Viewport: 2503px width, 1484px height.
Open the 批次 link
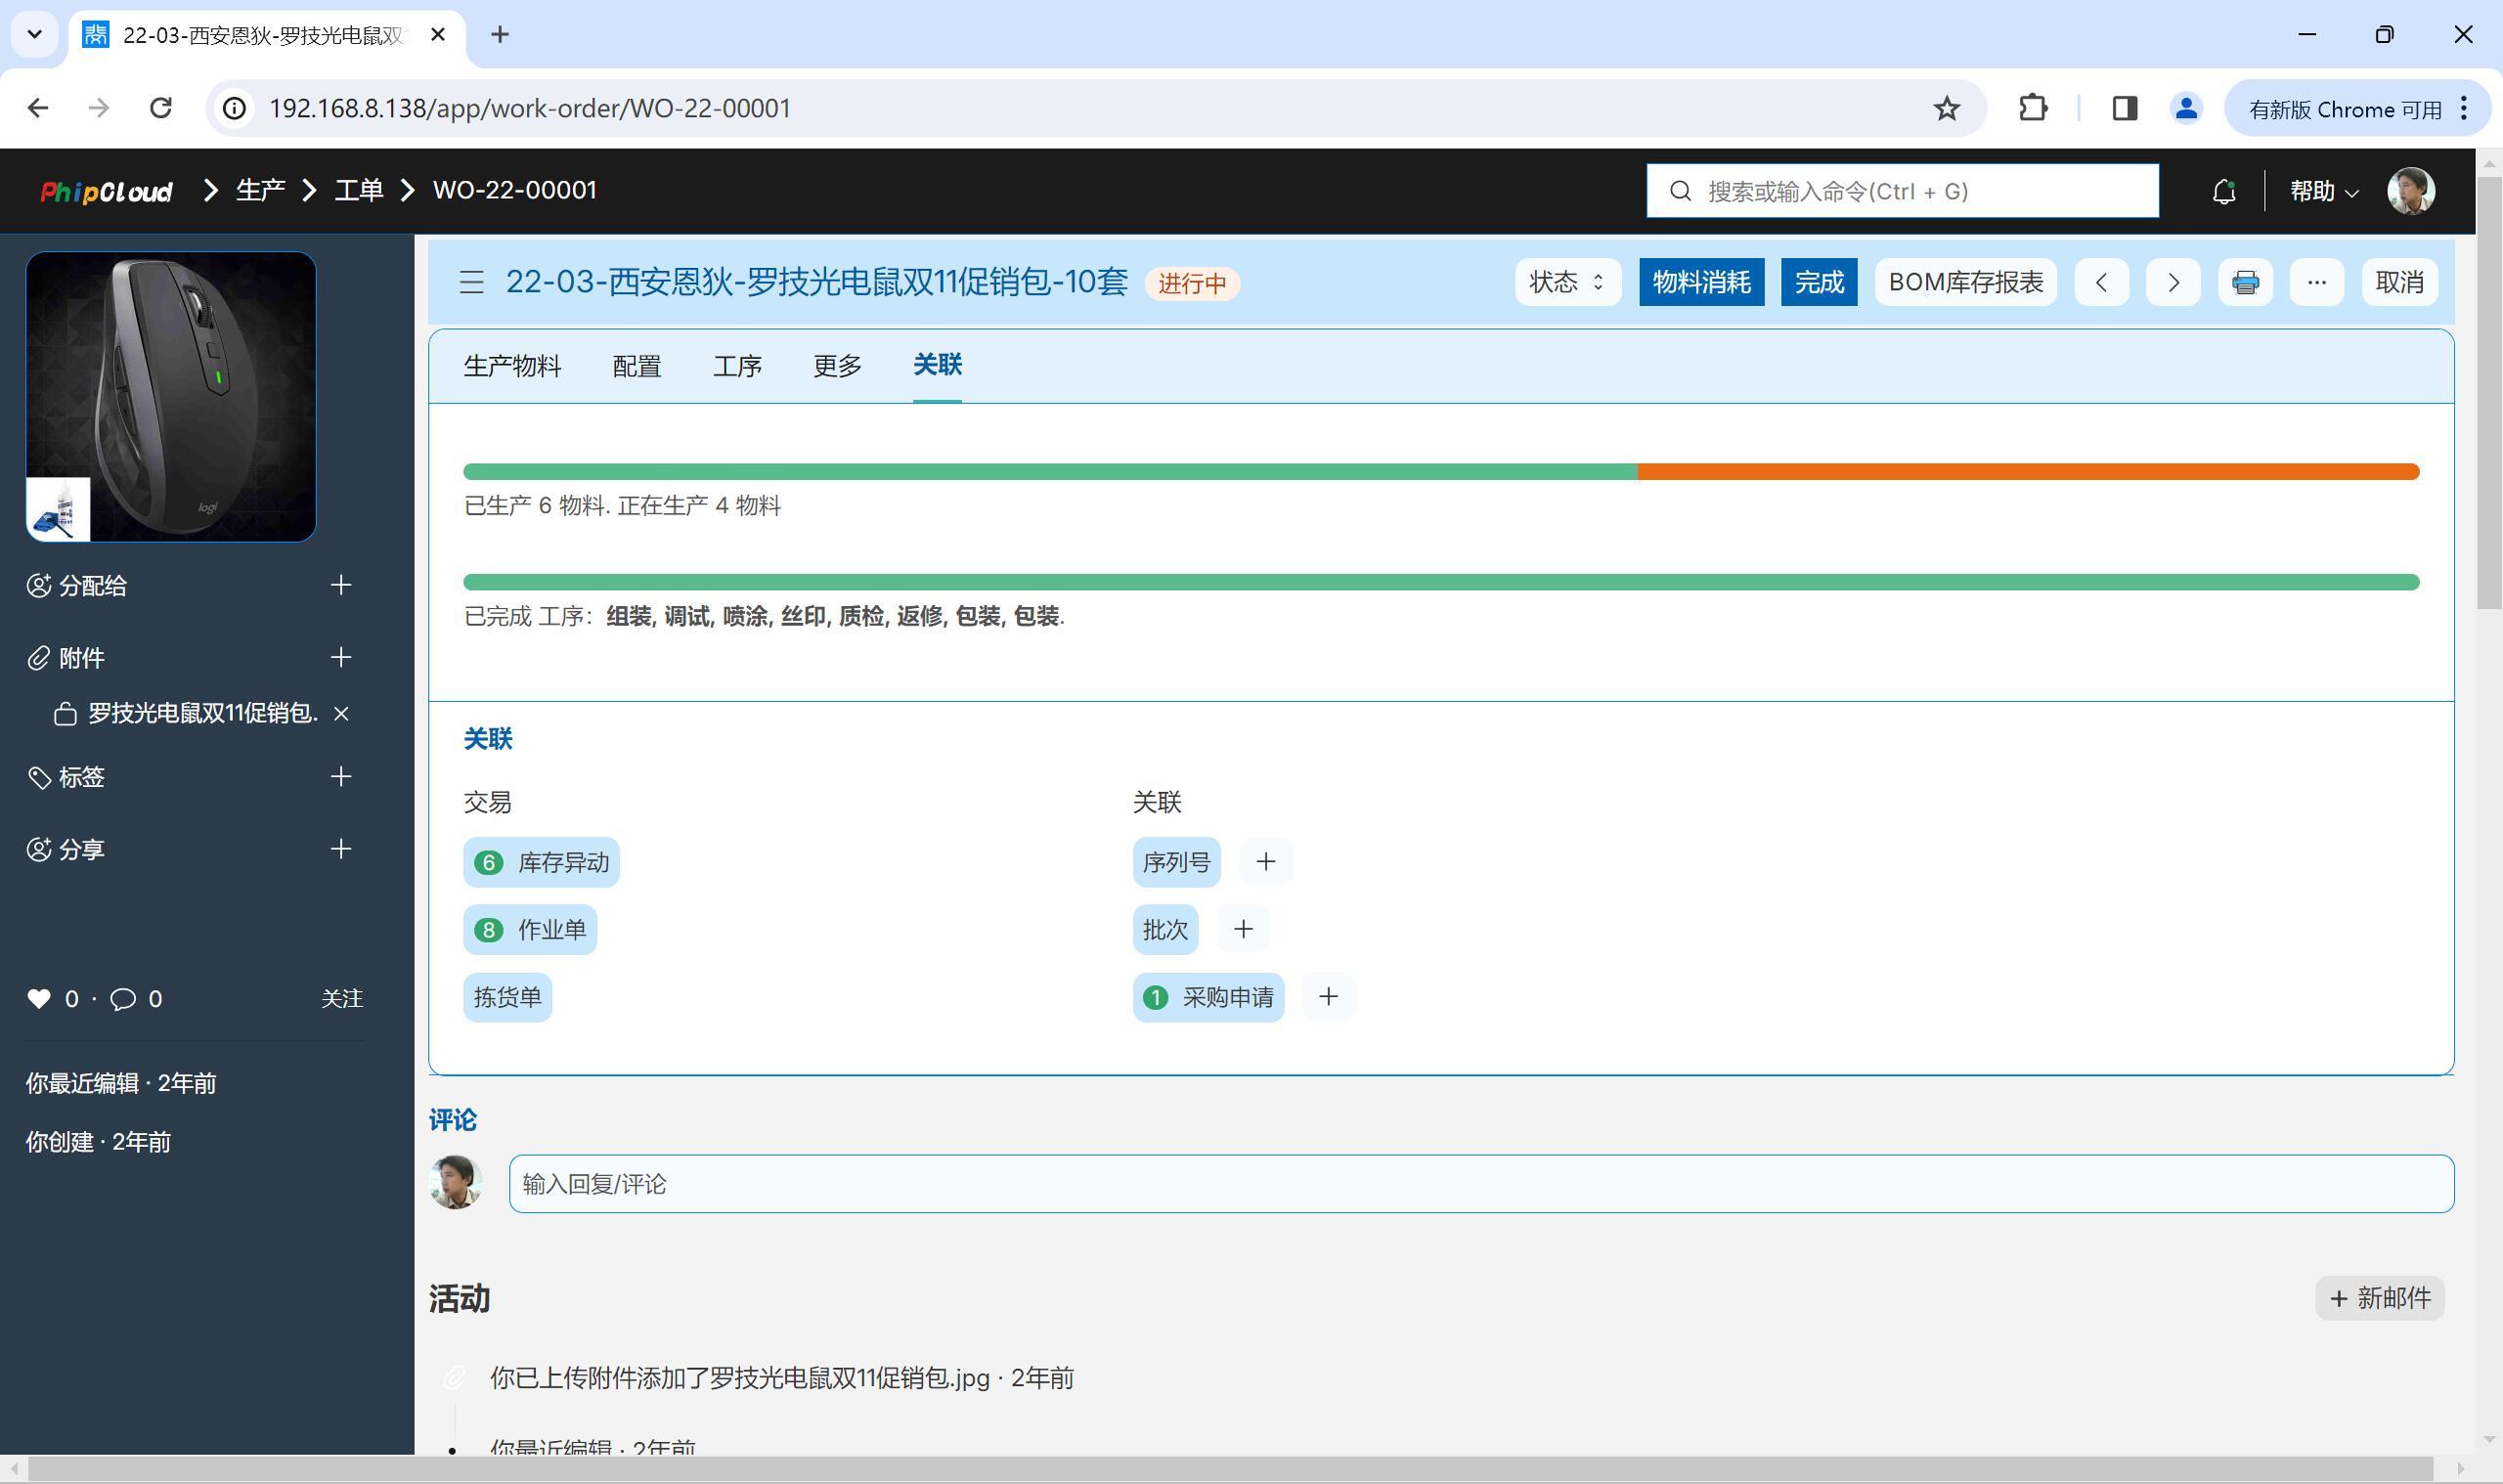(1165, 930)
